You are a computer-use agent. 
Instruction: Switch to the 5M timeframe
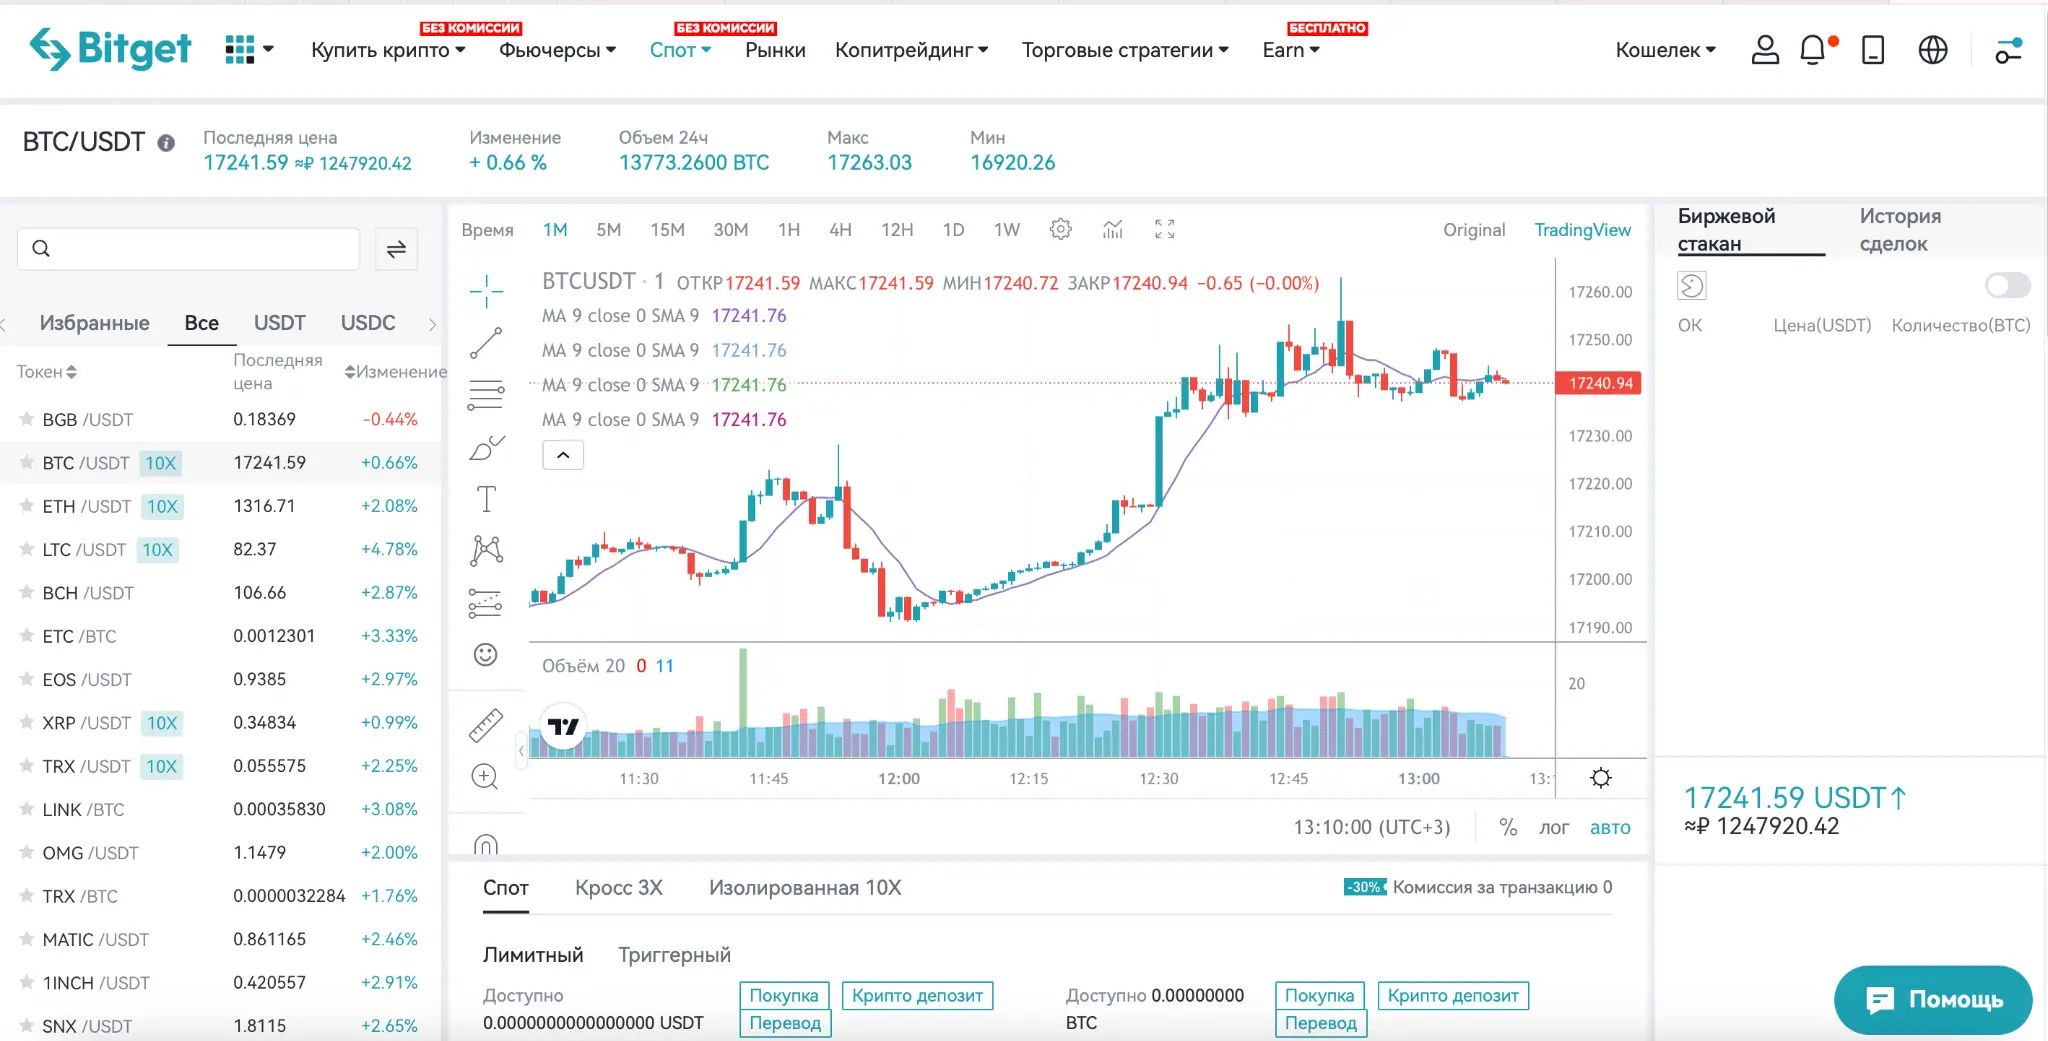608,230
